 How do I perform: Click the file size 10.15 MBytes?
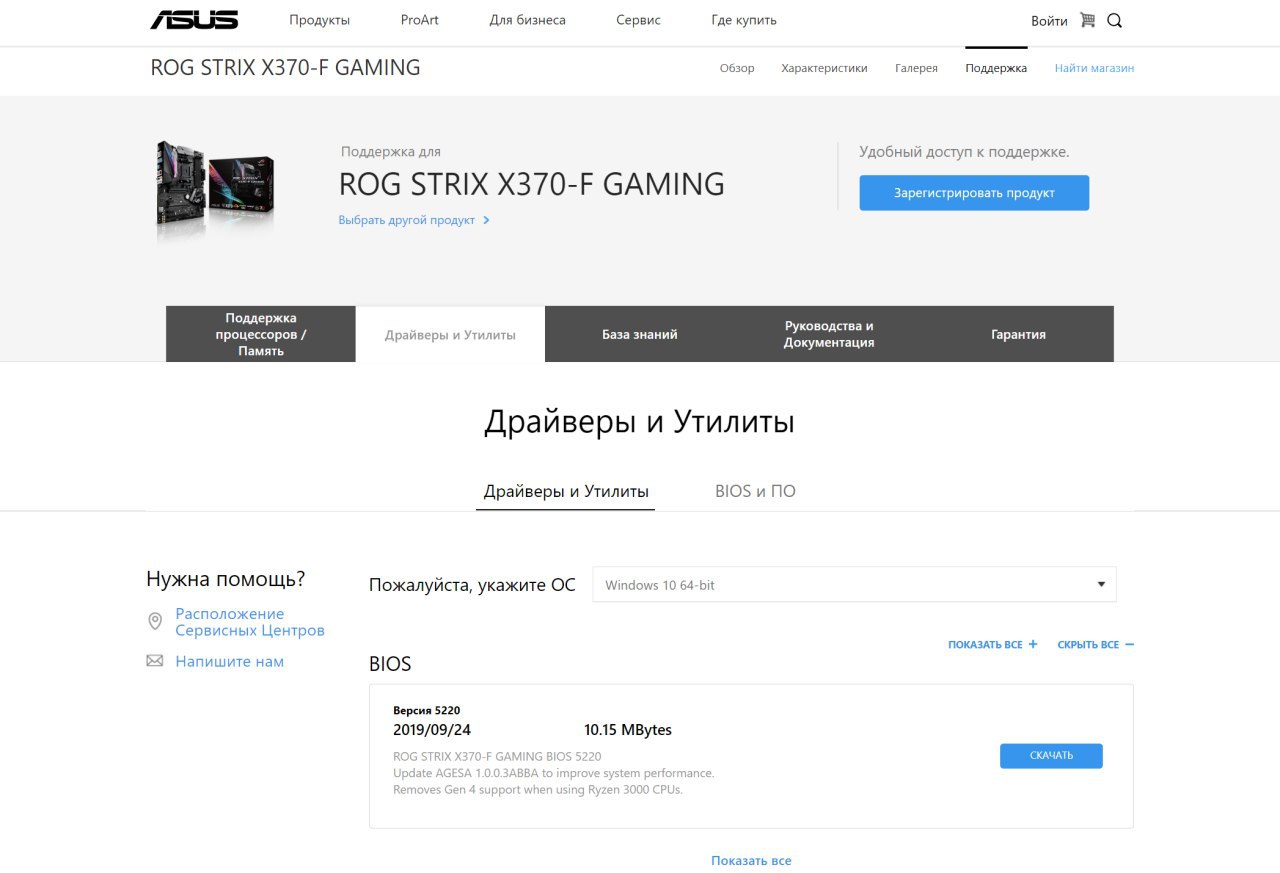click(x=628, y=730)
